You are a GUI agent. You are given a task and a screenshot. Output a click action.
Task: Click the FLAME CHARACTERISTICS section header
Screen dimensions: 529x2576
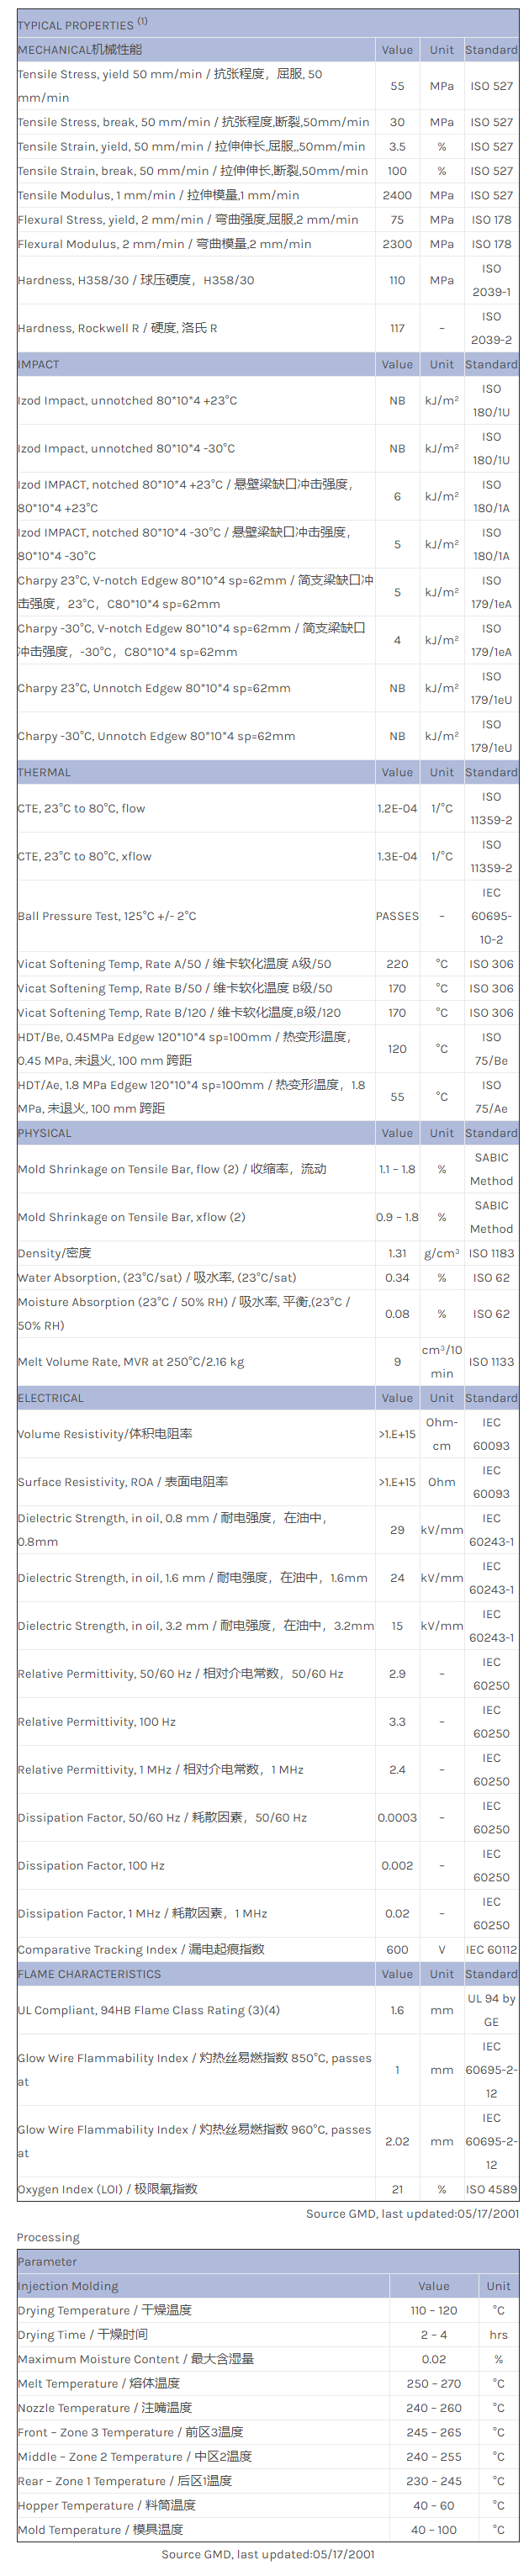89,1974
